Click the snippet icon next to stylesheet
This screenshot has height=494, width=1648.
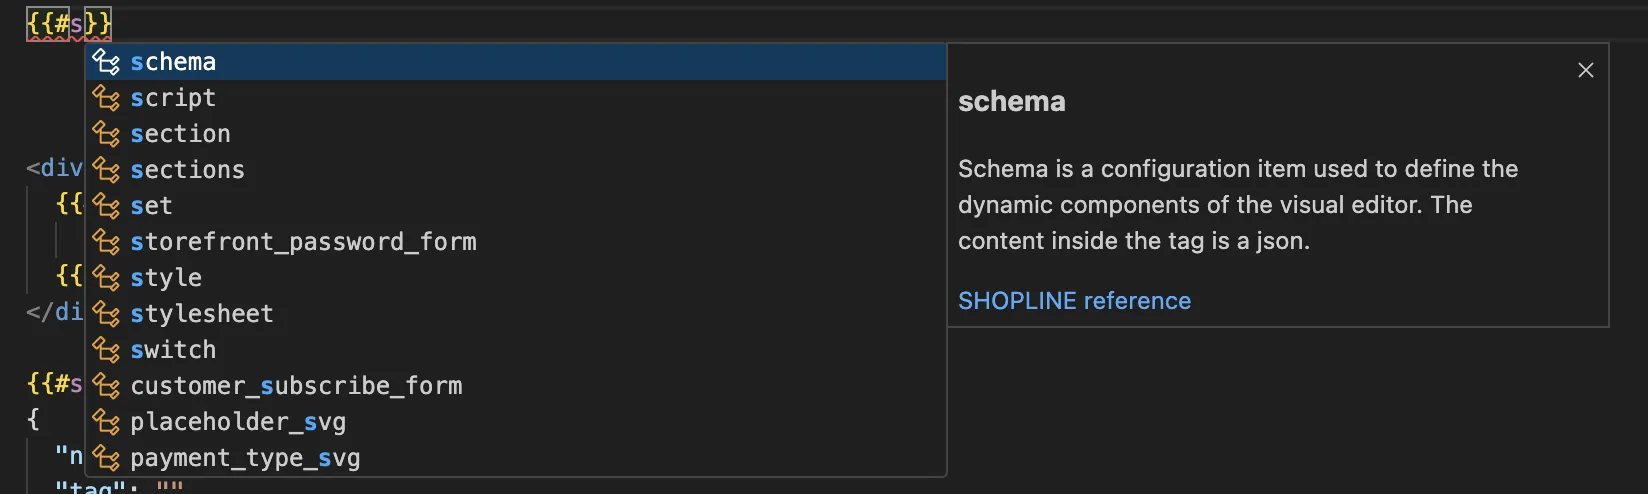pyautogui.click(x=106, y=314)
